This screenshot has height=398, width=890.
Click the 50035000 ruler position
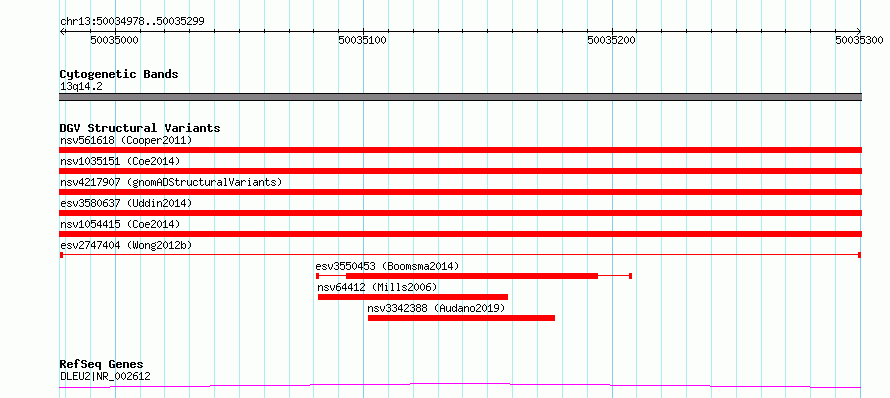[114, 40]
